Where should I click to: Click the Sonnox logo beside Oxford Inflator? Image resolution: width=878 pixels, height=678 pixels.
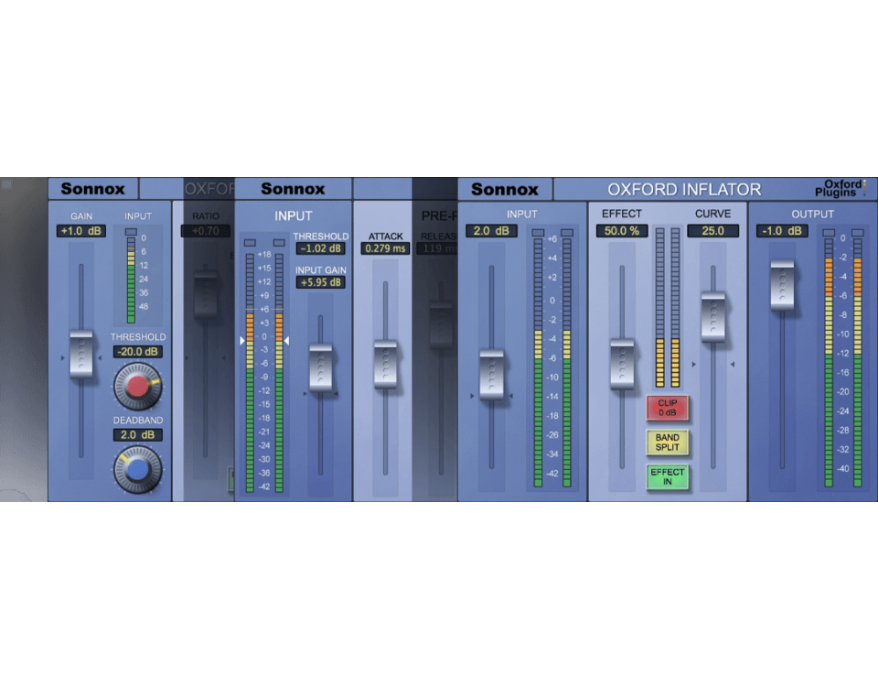[505, 189]
